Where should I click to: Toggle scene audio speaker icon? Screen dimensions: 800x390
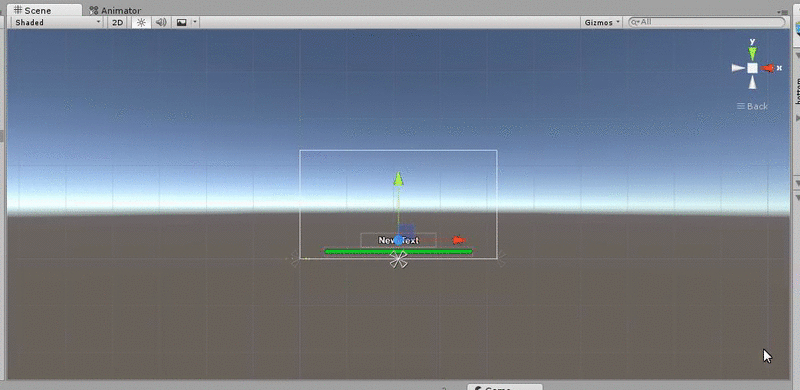point(161,22)
